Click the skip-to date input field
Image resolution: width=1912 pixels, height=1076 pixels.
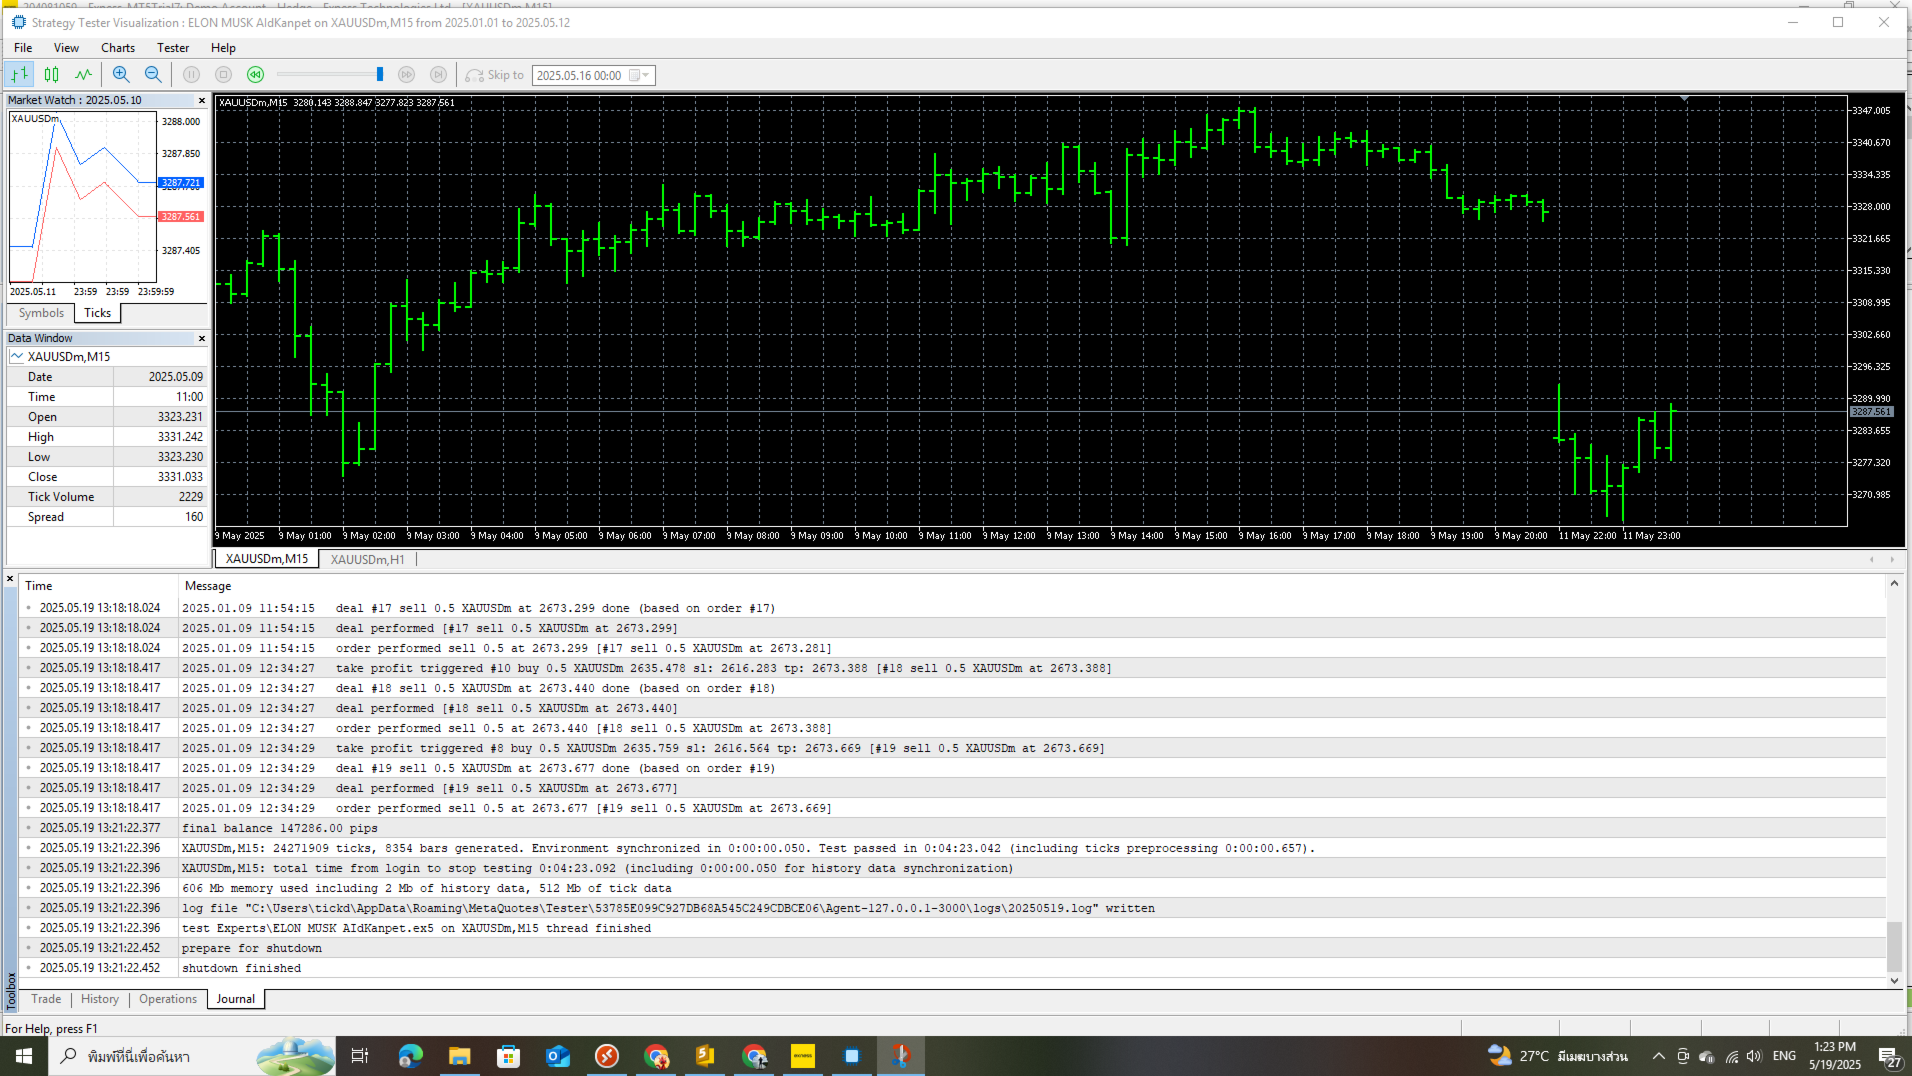(x=580, y=75)
